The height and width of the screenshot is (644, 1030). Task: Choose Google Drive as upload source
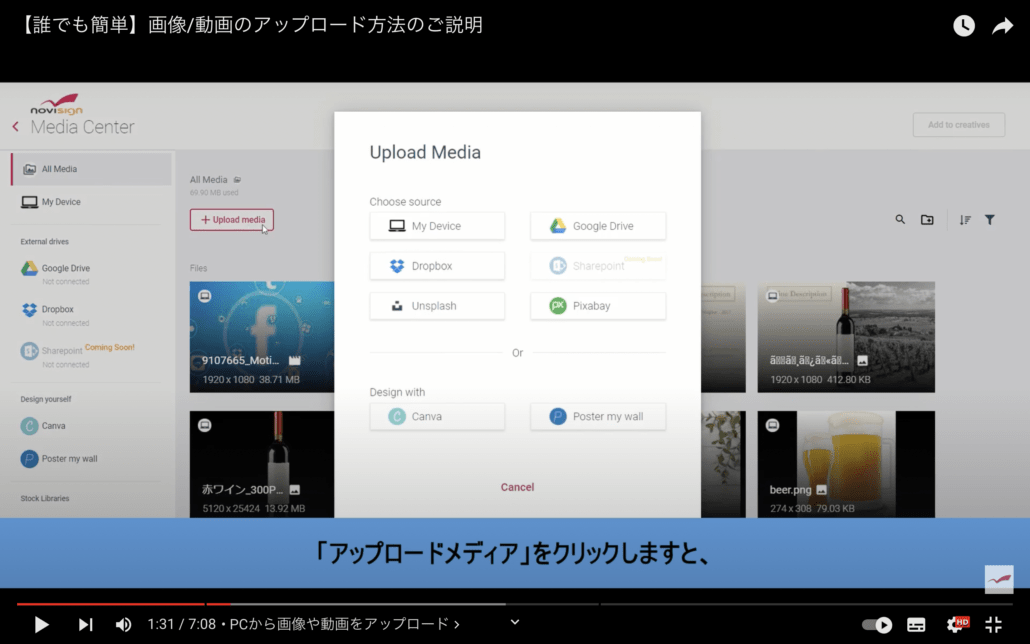click(x=598, y=225)
